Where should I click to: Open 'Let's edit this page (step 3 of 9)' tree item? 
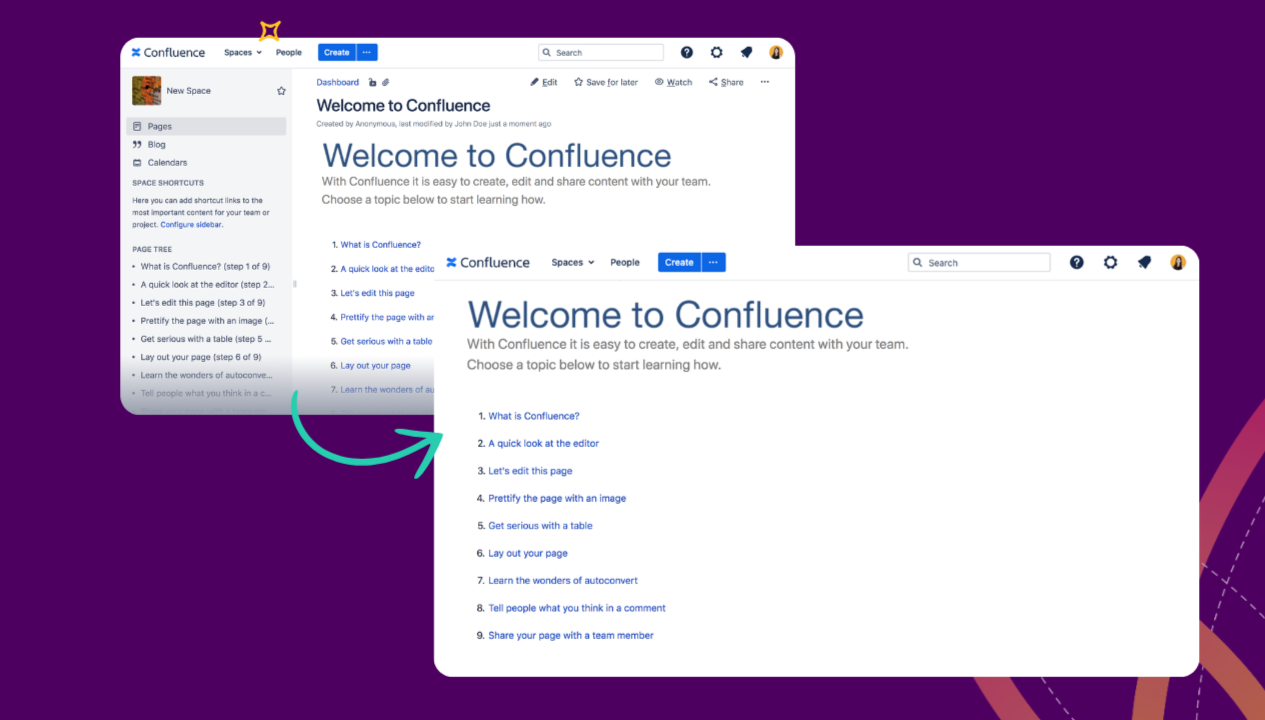pos(203,302)
